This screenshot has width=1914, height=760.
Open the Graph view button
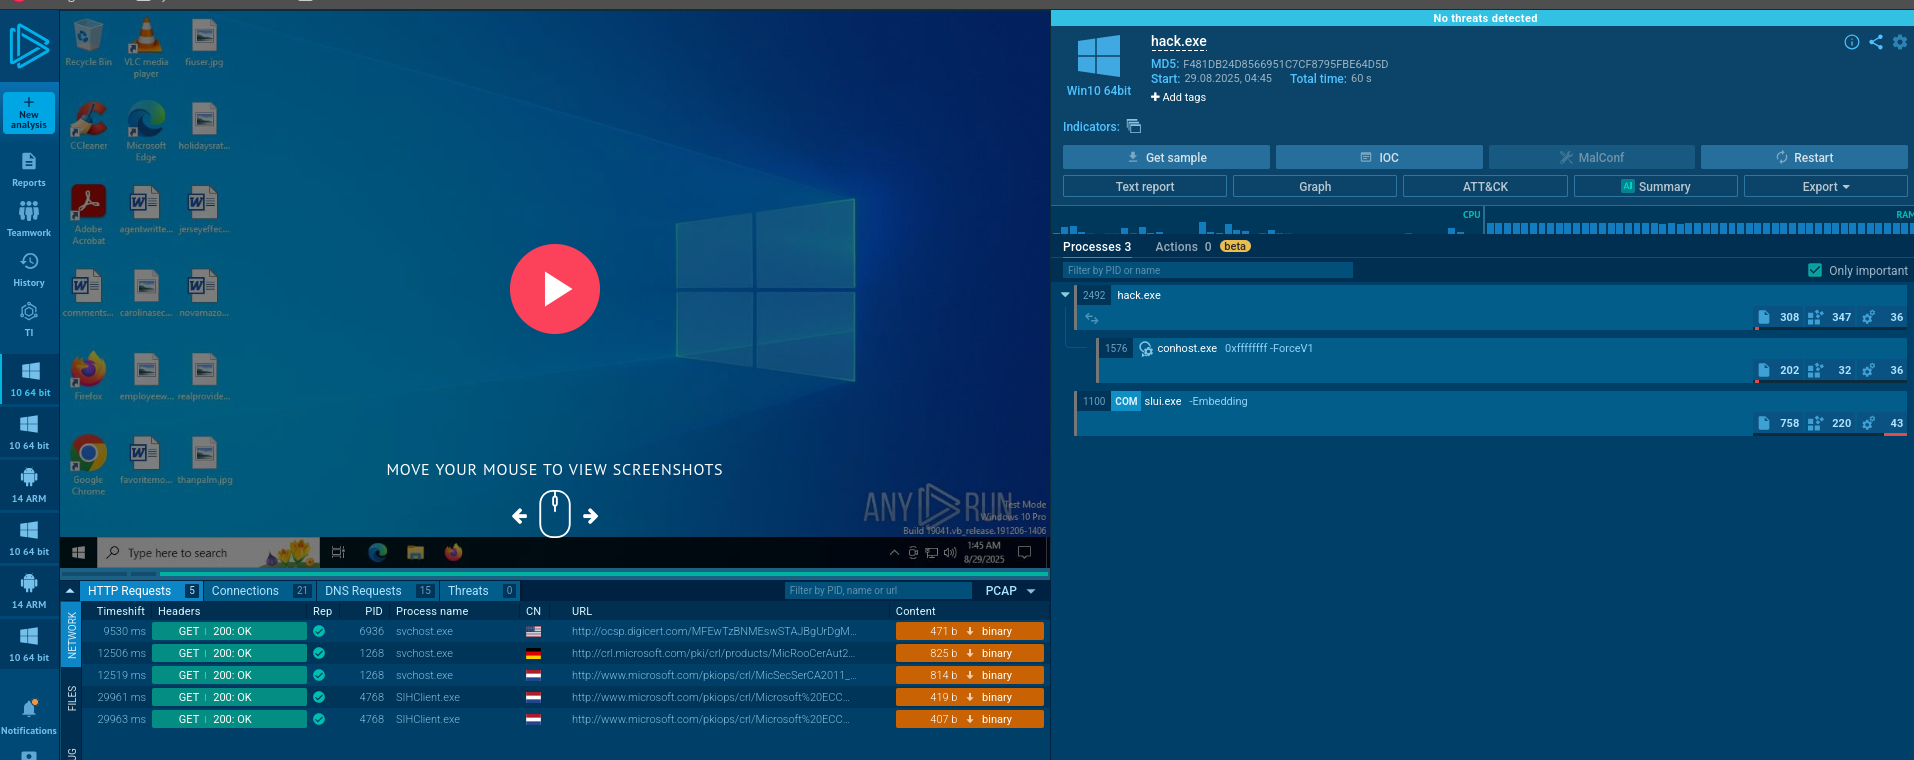click(x=1315, y=186)
